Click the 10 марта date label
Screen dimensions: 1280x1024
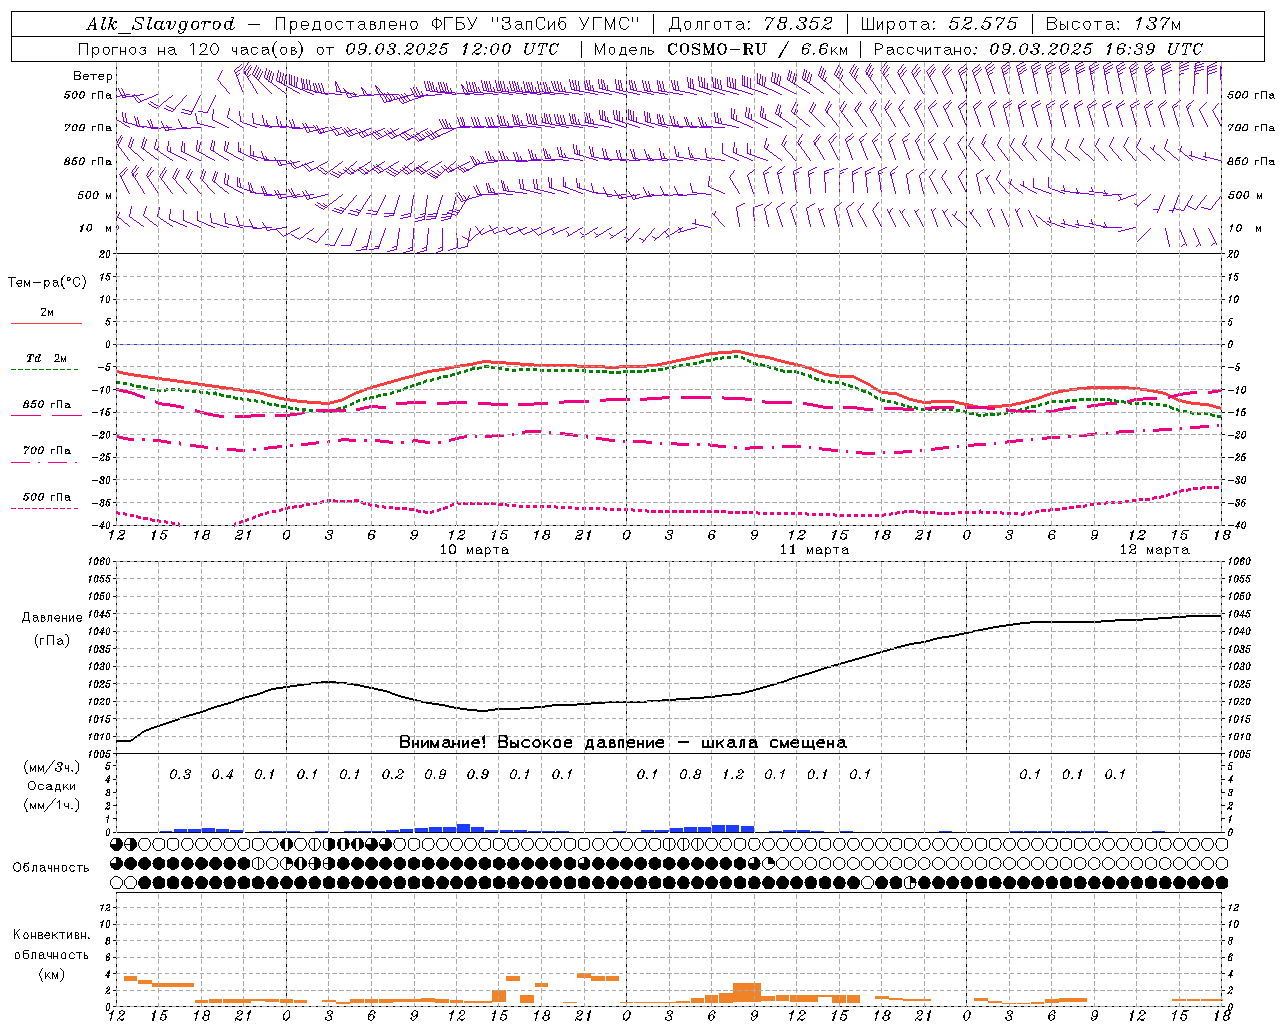pos(474,550)
